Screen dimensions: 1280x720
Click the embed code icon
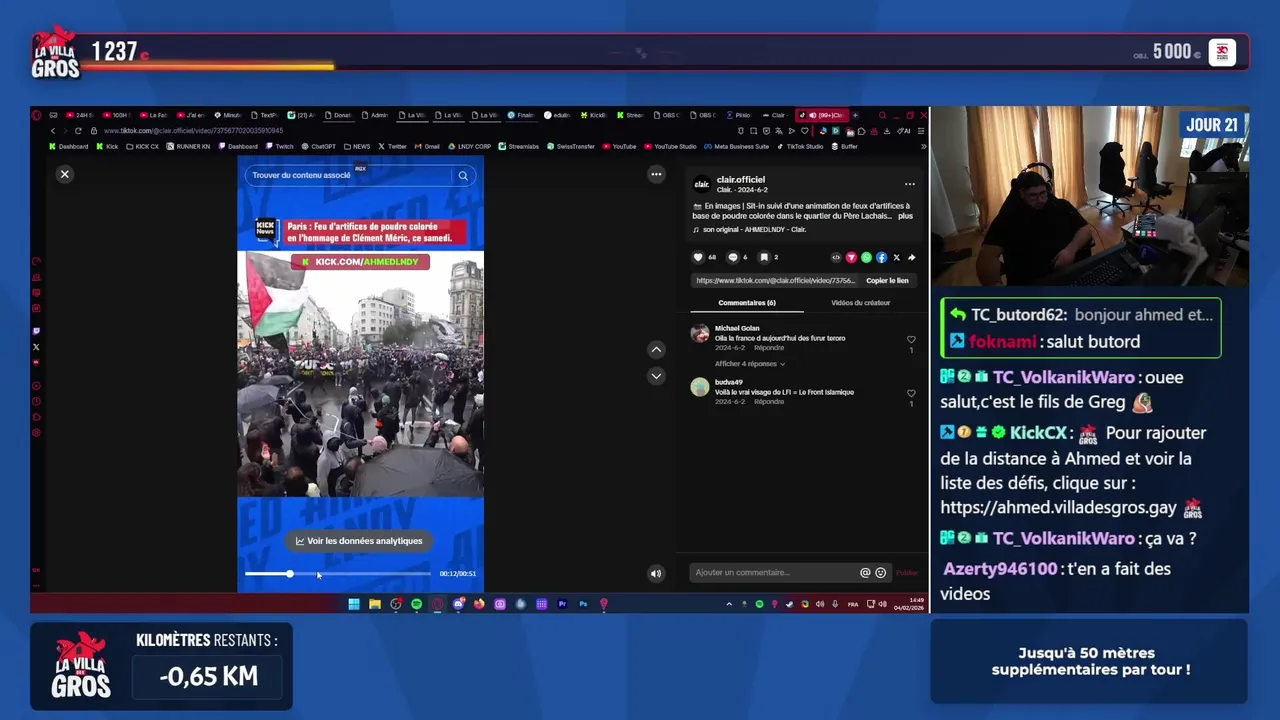(x=836, y=257)
